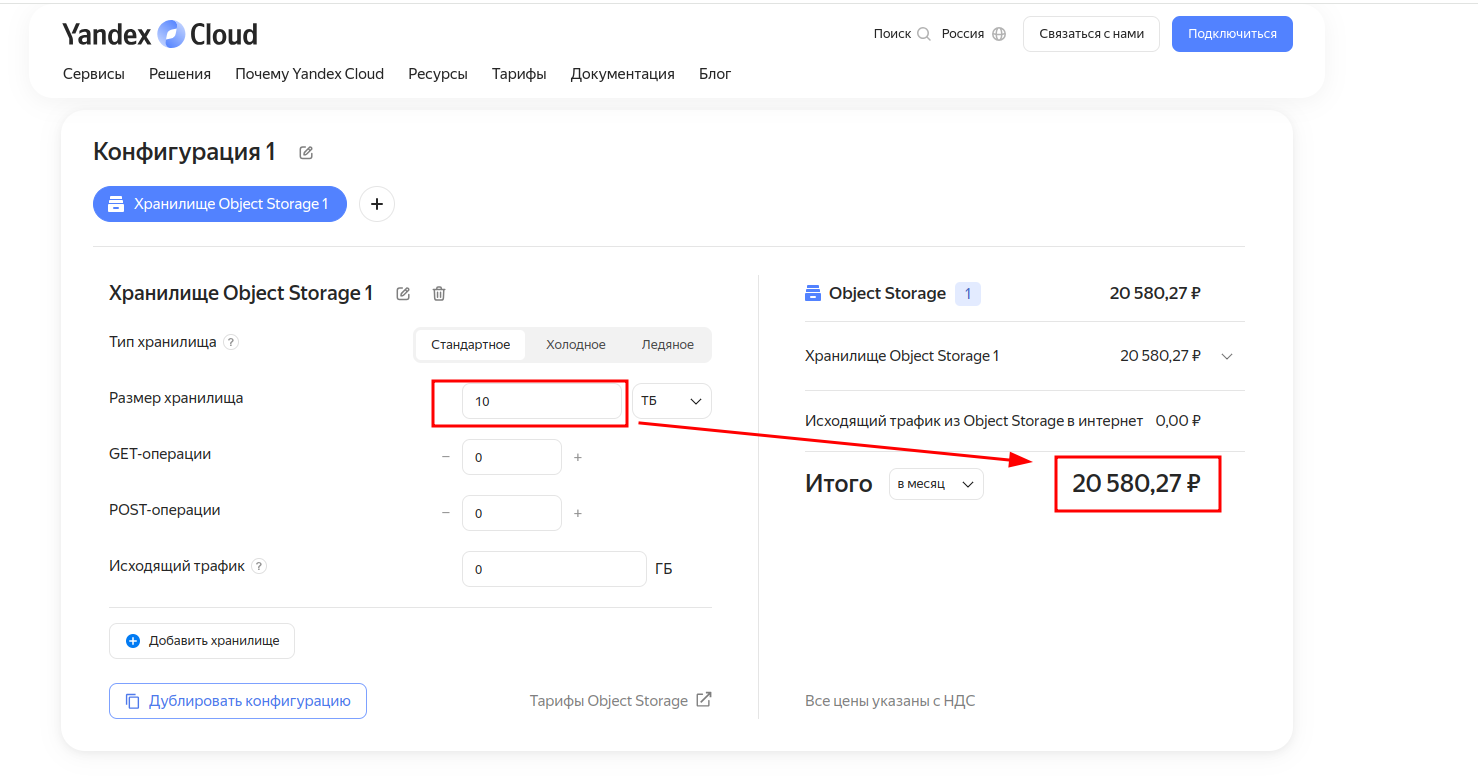Click the 'Все цены указаны с НДС' note
Viewport: 1478px width, 778px height.
coord(890,701)
